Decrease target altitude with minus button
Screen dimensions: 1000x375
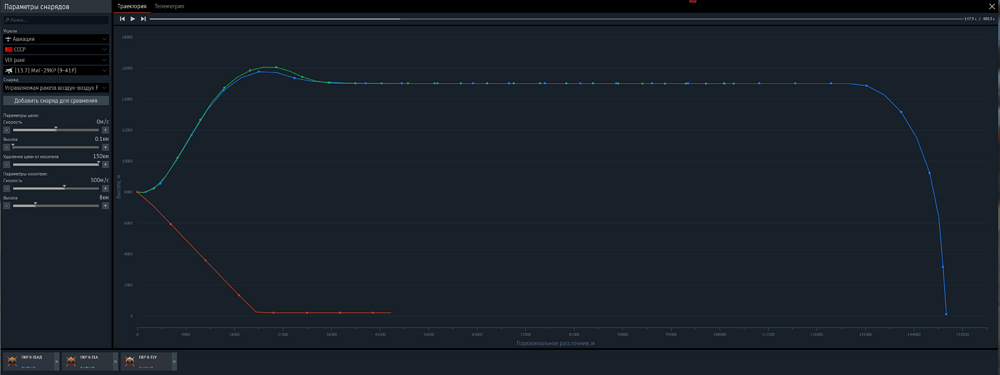pos(6,147)
